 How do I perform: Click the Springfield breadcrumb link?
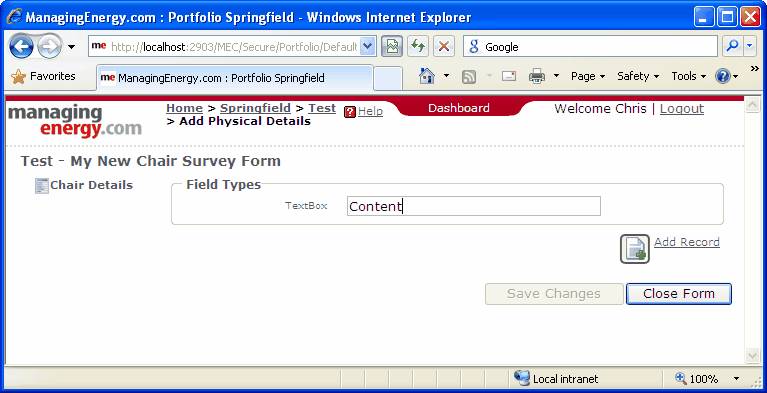point(255,108)
